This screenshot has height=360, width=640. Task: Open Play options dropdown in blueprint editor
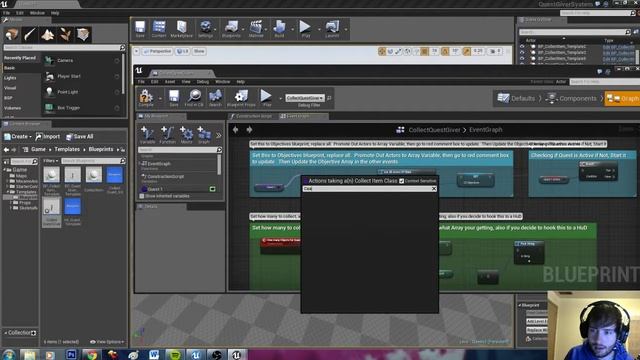280,99
